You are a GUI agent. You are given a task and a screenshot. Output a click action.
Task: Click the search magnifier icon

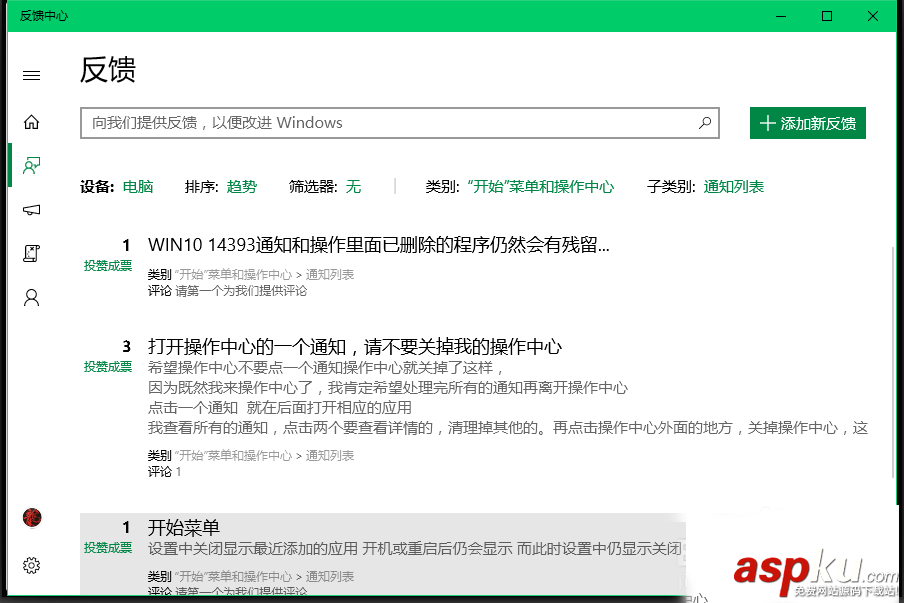(705, 123)
